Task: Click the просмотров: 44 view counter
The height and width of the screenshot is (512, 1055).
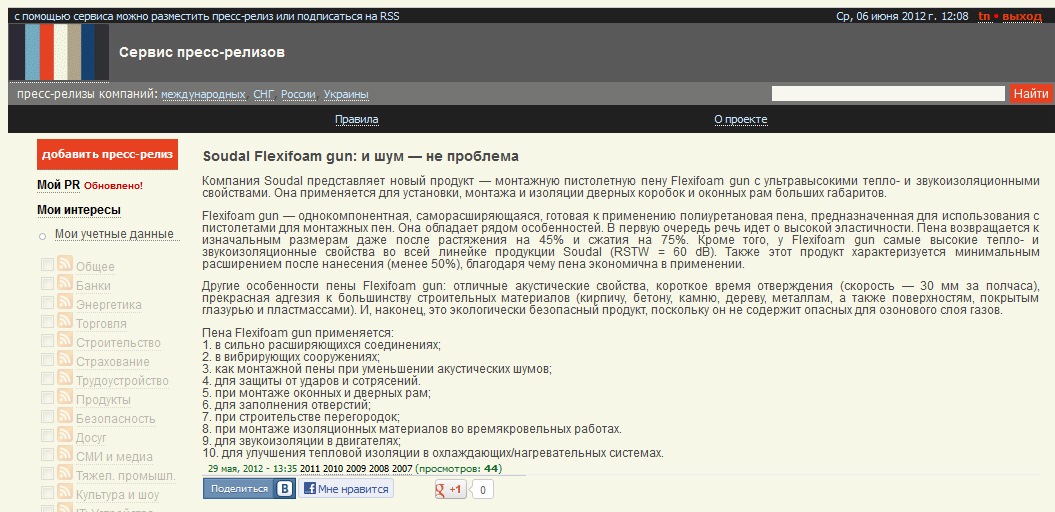Action: [x=459, y=468]
